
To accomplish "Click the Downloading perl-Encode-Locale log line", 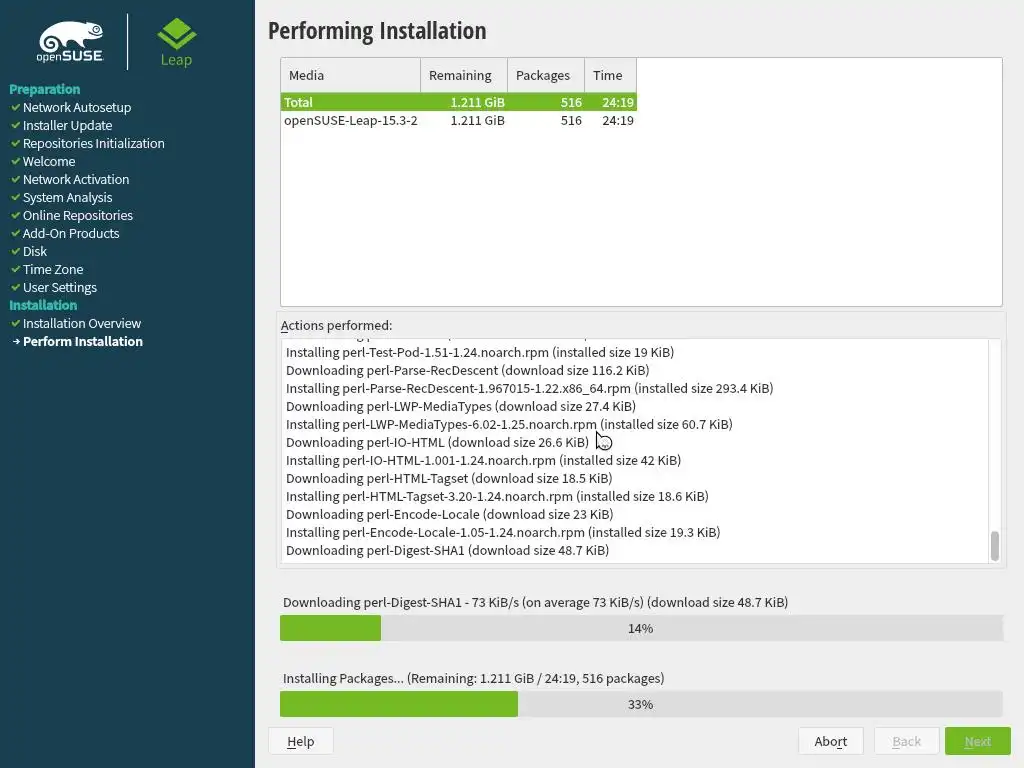I will 449,514.
